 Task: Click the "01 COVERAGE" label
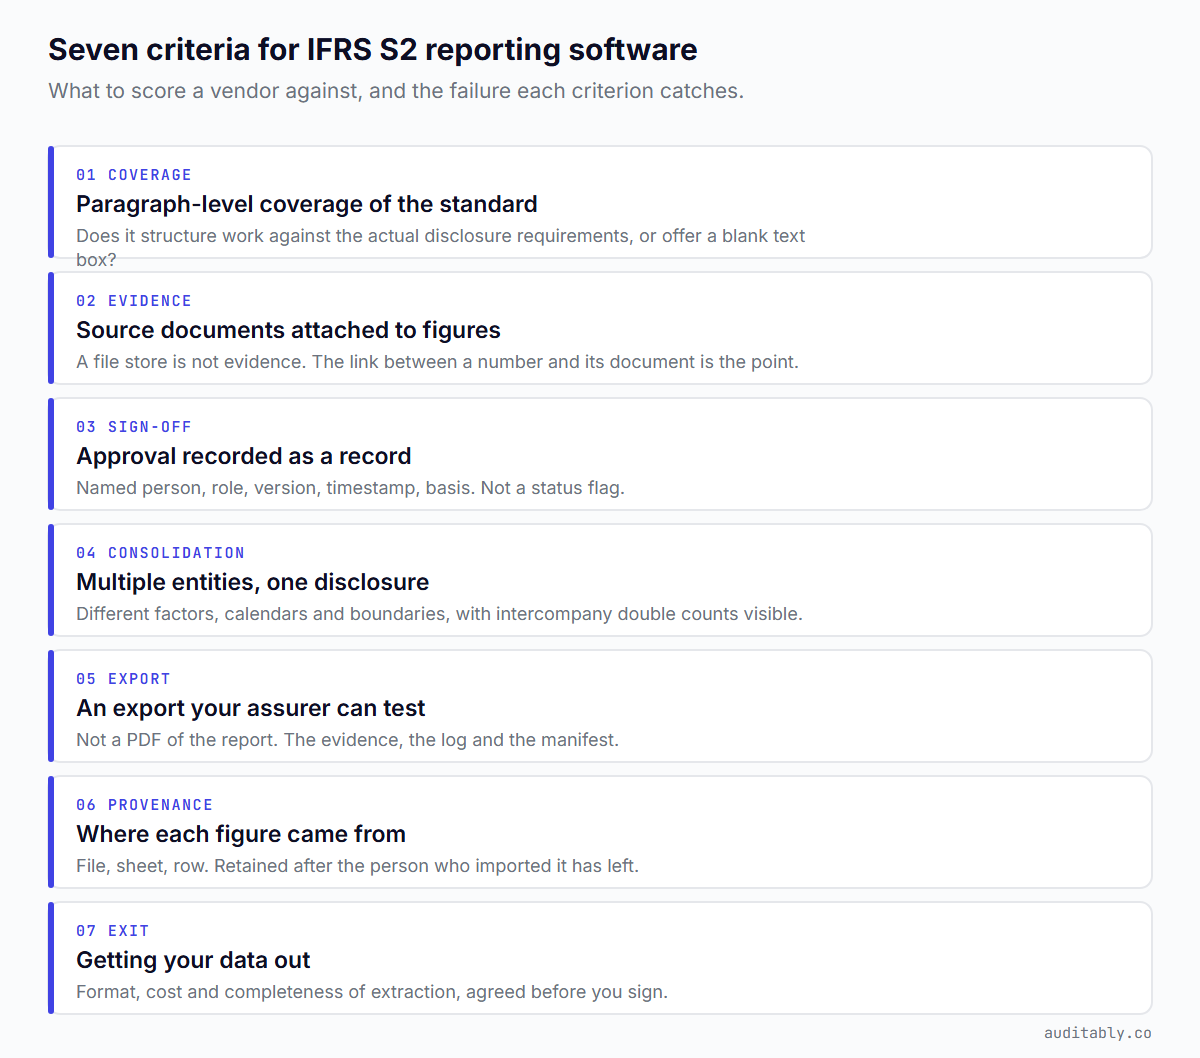[x=134, y=175]
